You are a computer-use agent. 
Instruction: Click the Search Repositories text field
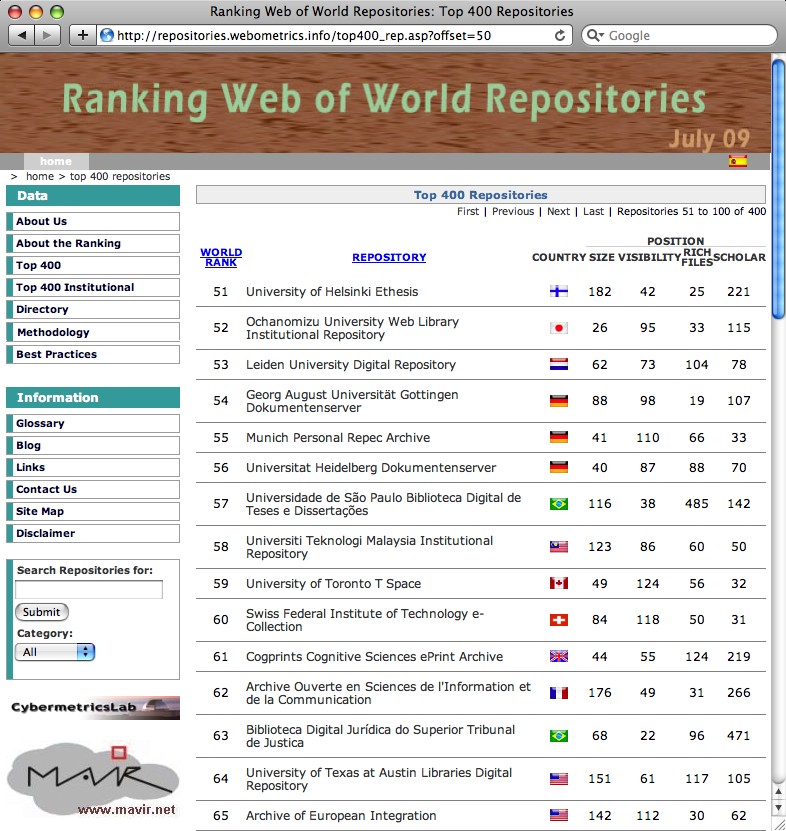[89, 589]
